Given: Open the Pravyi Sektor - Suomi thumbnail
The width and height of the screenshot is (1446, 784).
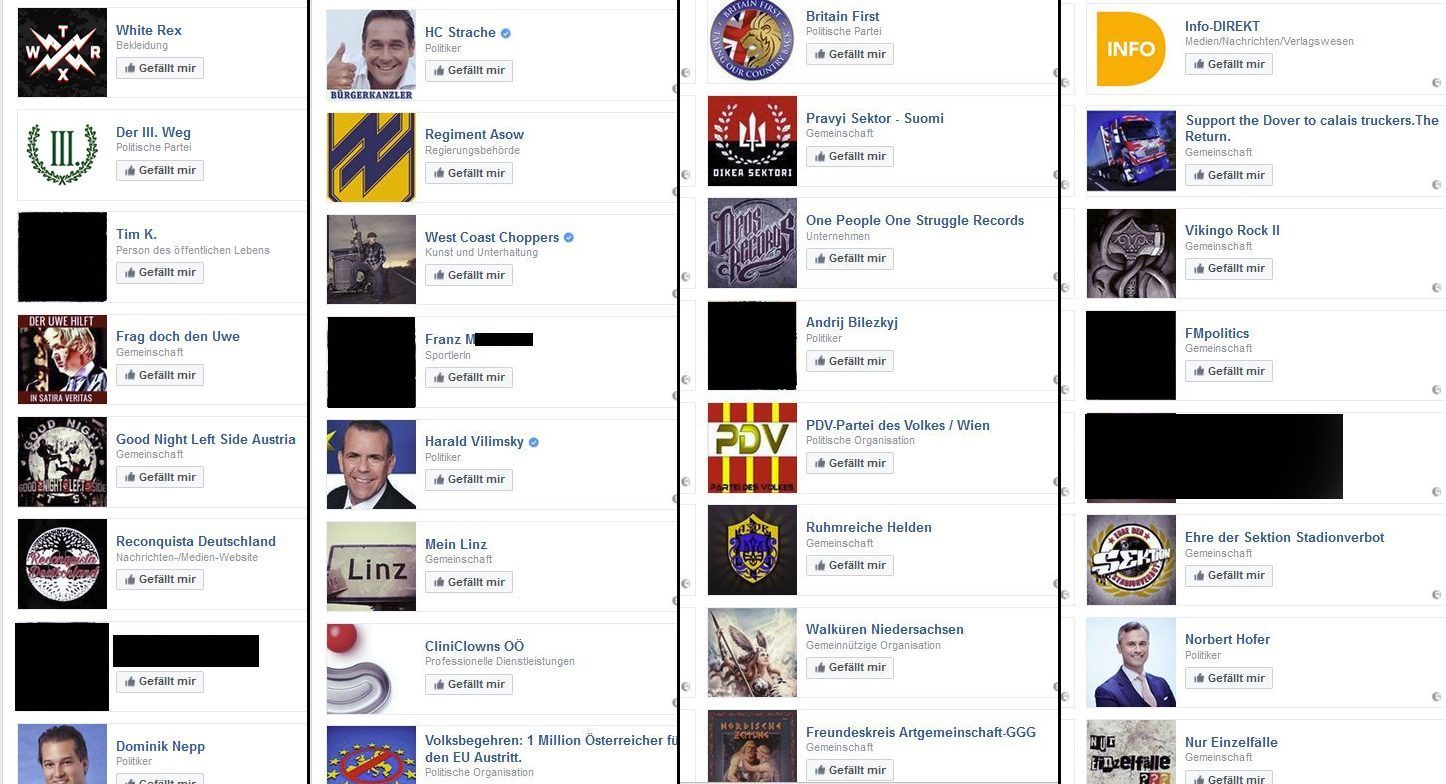Looking at the screenshot, I should pyautogui.click(x=752, y=141).
